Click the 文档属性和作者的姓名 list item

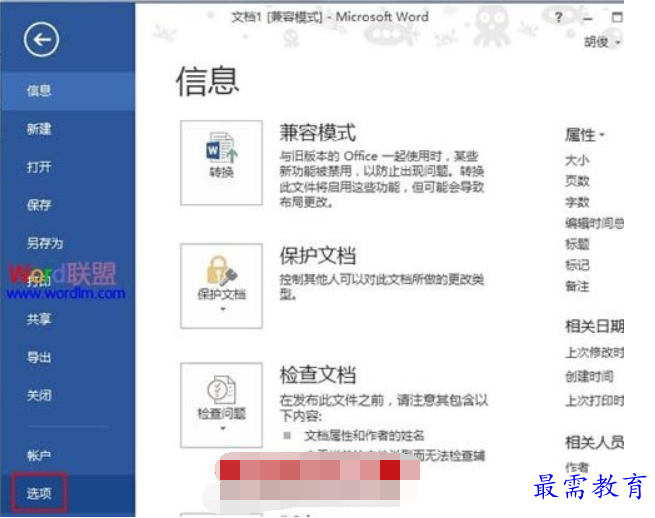coord(364,436)
